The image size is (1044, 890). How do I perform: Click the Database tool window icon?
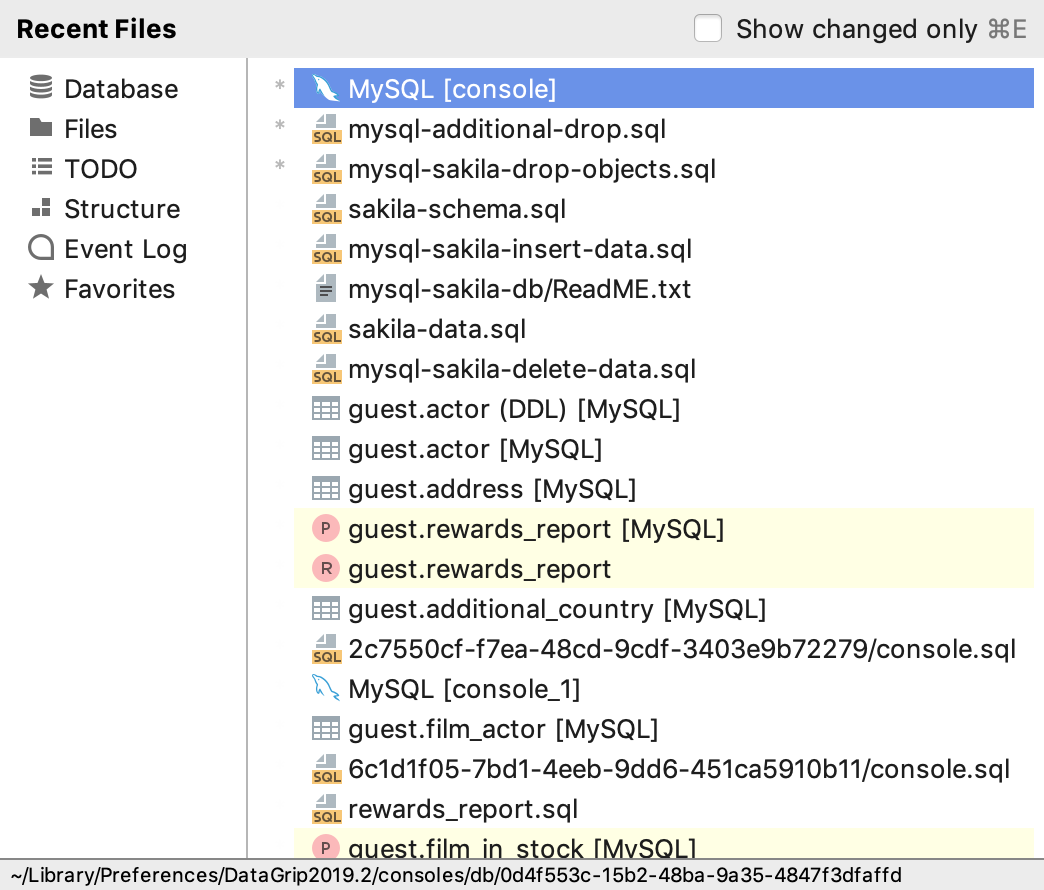click(41, 87)
